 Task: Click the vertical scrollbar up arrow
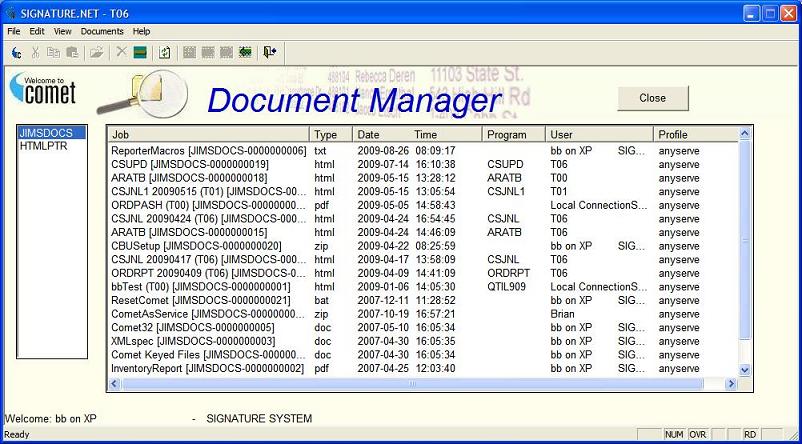coord(745,134)
